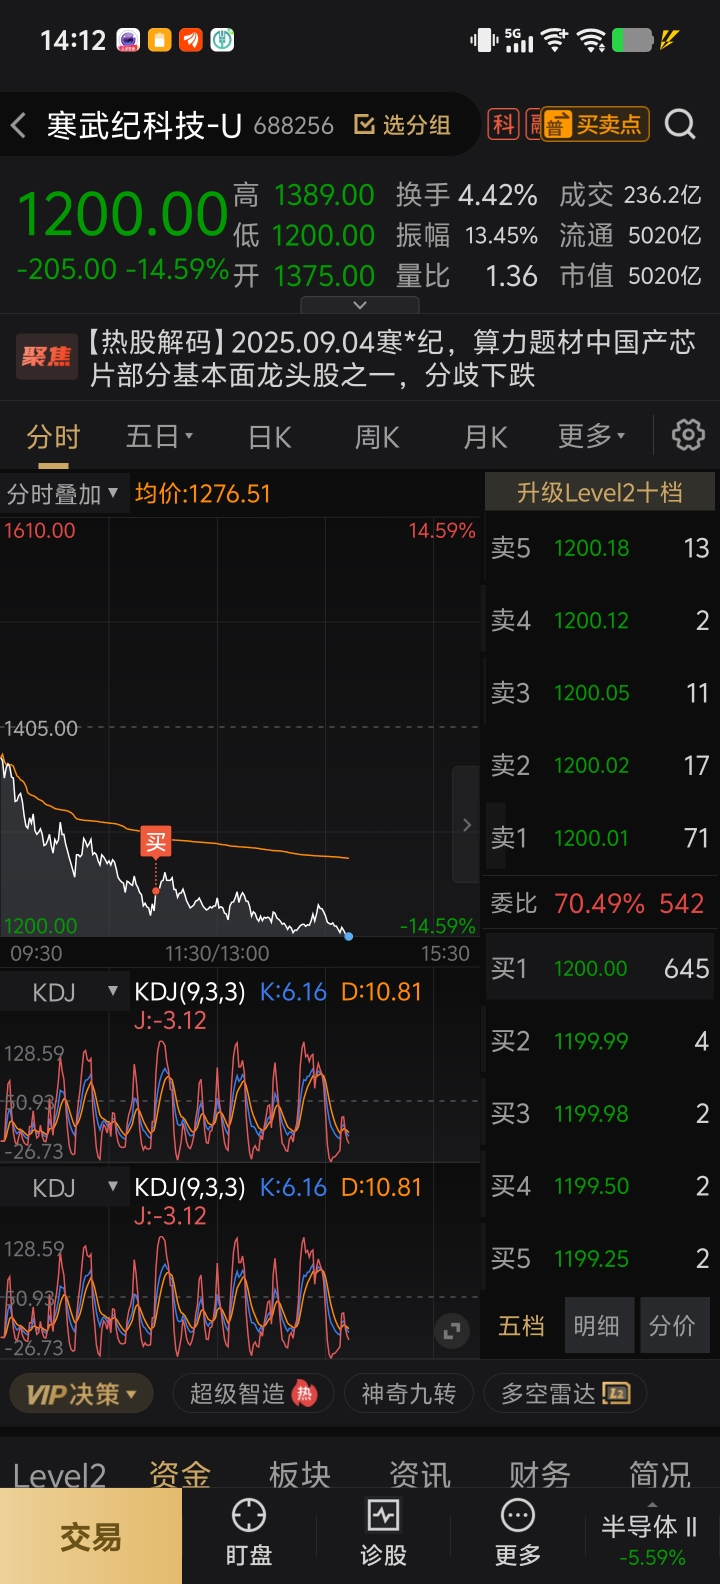Tap the 多空雷达 chip button
This screenshot has height=1584, width=720.
[x=565, y=1393]
